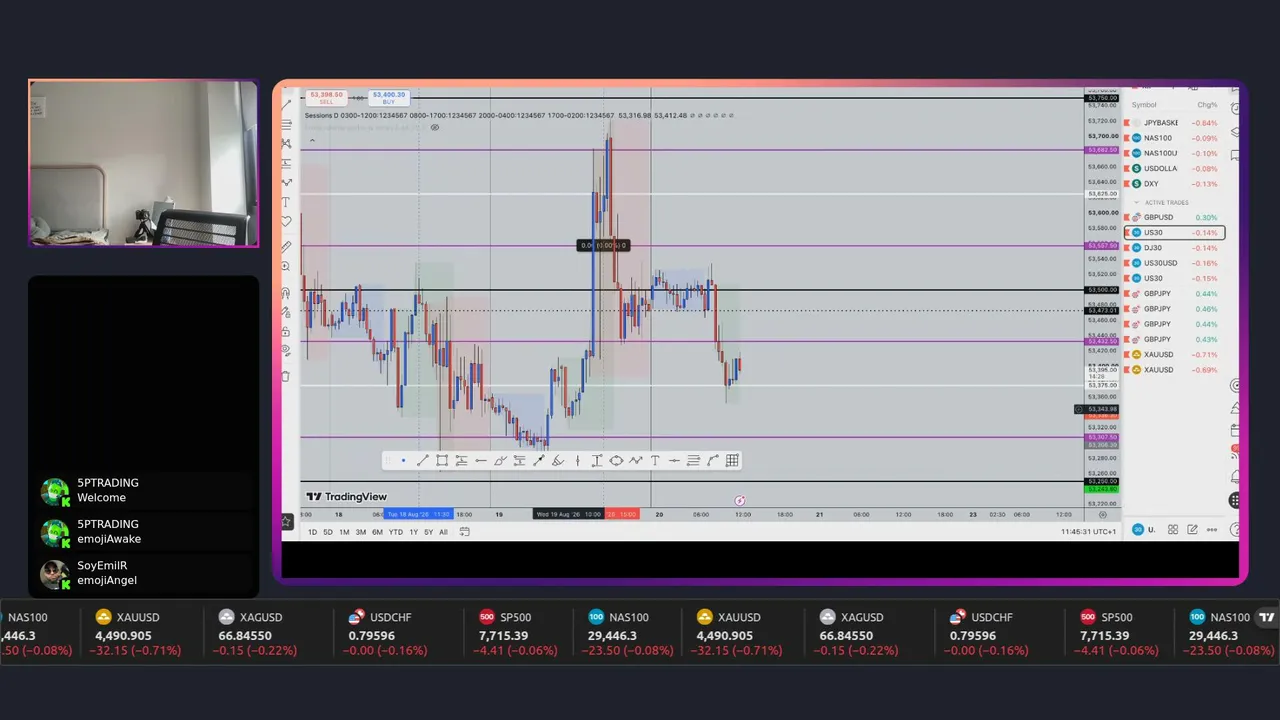Click the pink lightning flash icon on chart
The height and width of the screenshot is (720, 1280).
pyautogui.click(x=740, y=500)
